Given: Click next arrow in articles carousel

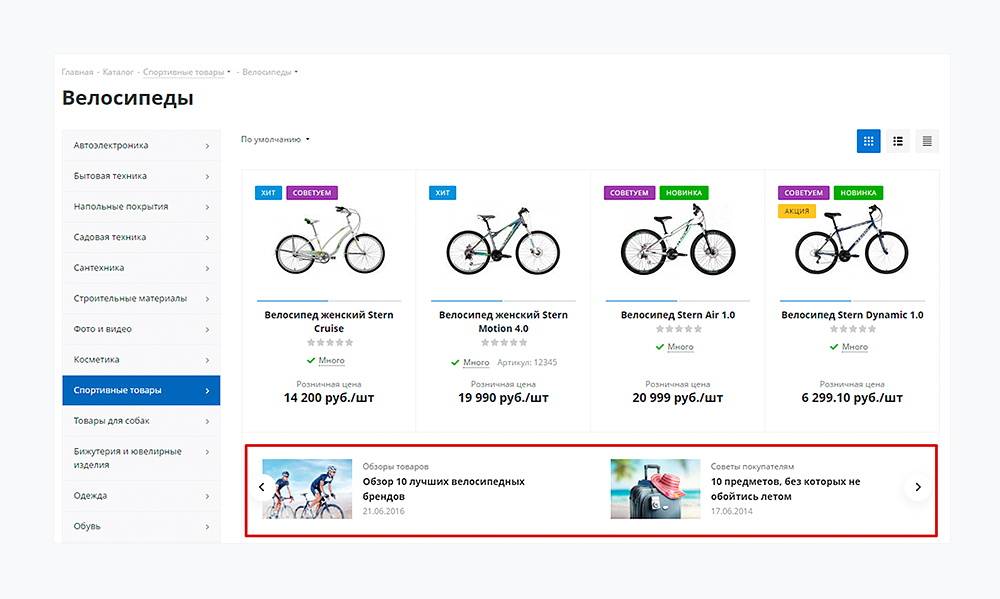Looking at the screenshot, I should (918, 487).
